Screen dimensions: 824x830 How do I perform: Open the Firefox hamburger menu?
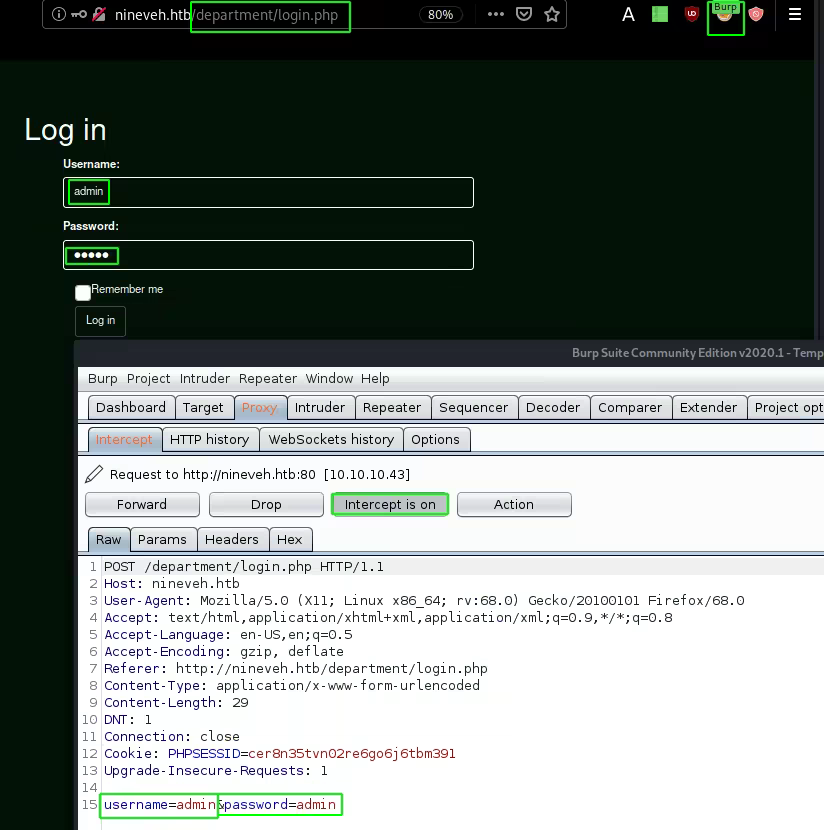tap(795, 15)
